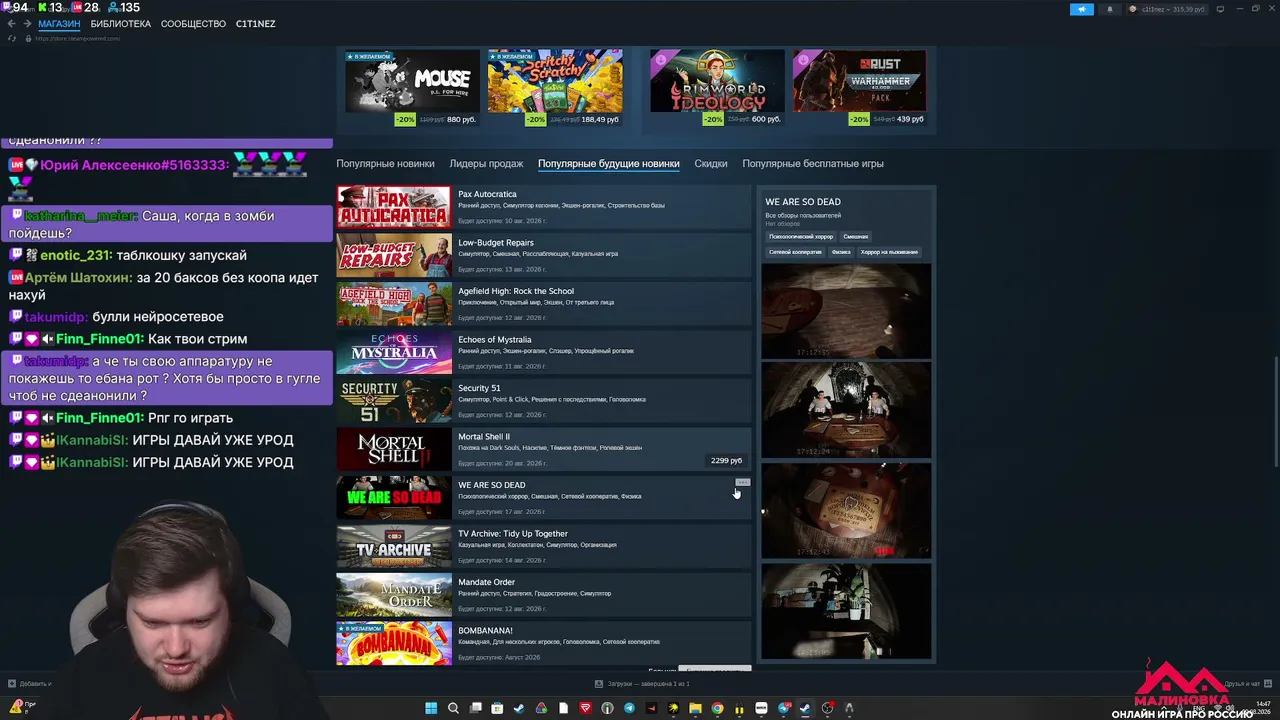Viewport: 1280px width, 720px height.
Task: Select Echoes of Mystralia in the list
Action: pyautogui.click(x=543, y=352)
